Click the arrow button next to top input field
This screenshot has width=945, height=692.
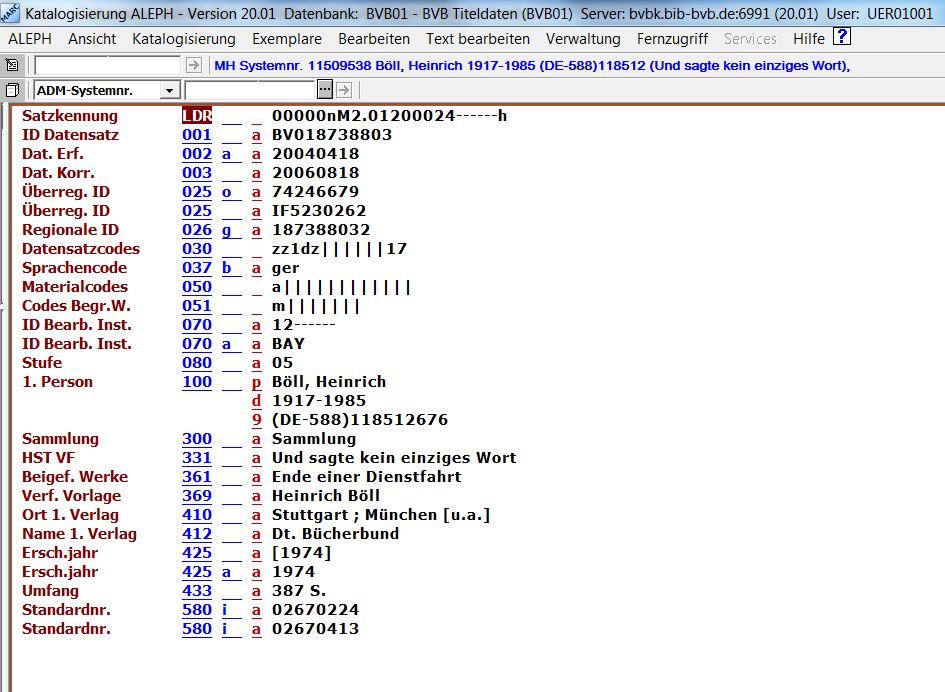pos(194,65)
